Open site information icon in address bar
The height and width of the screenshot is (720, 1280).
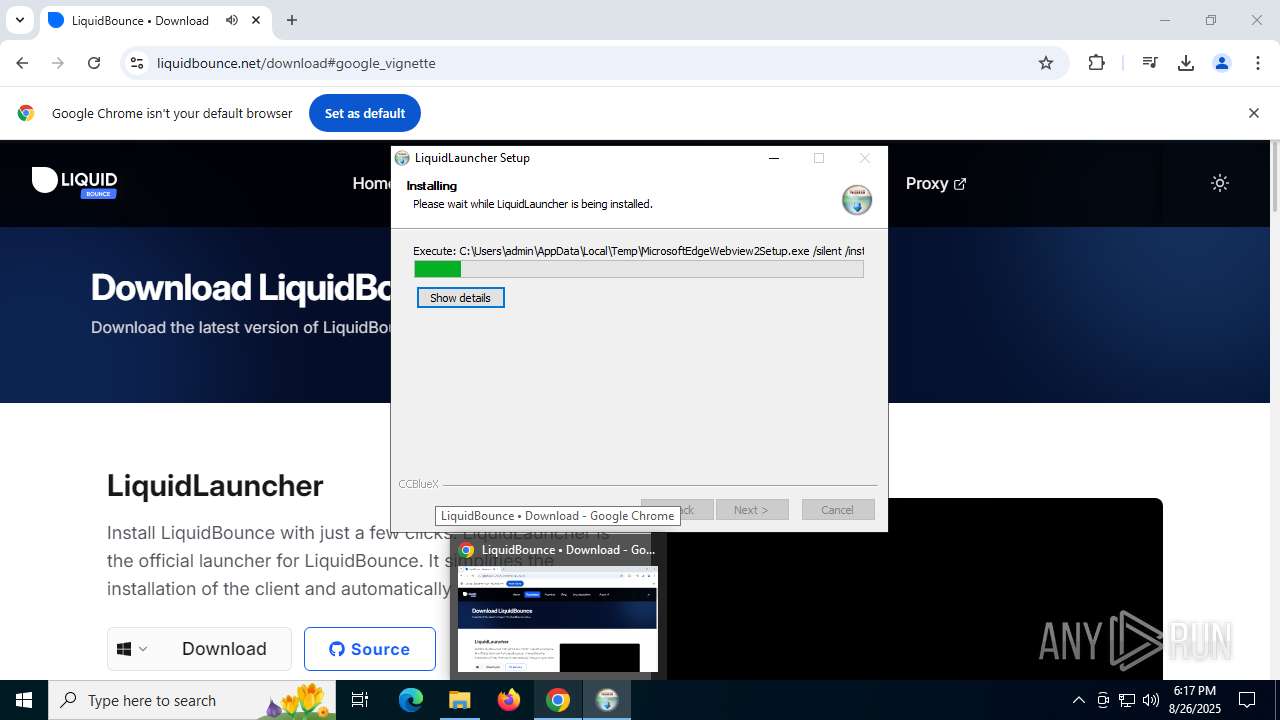point(137,63)
